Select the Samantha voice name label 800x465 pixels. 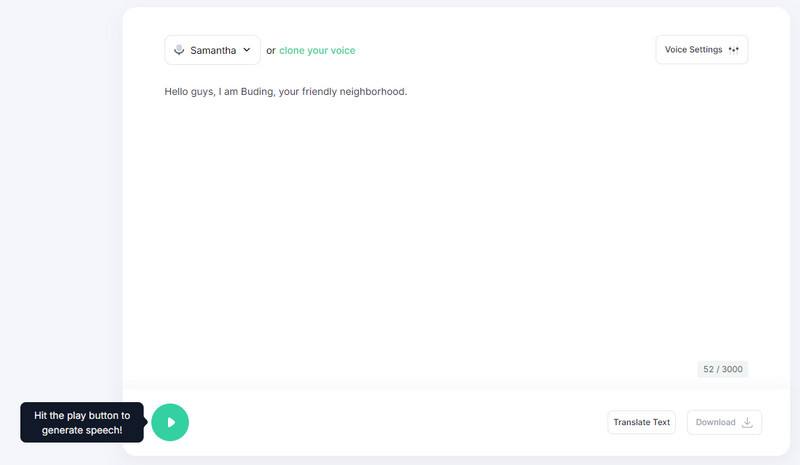tap(213, 51)
